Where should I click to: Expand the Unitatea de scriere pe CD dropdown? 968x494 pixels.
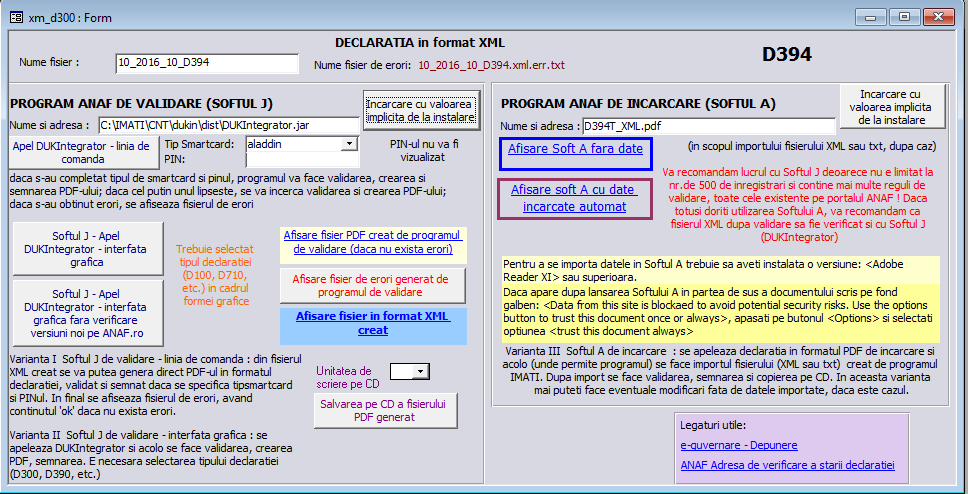click(x=421, y=371)
